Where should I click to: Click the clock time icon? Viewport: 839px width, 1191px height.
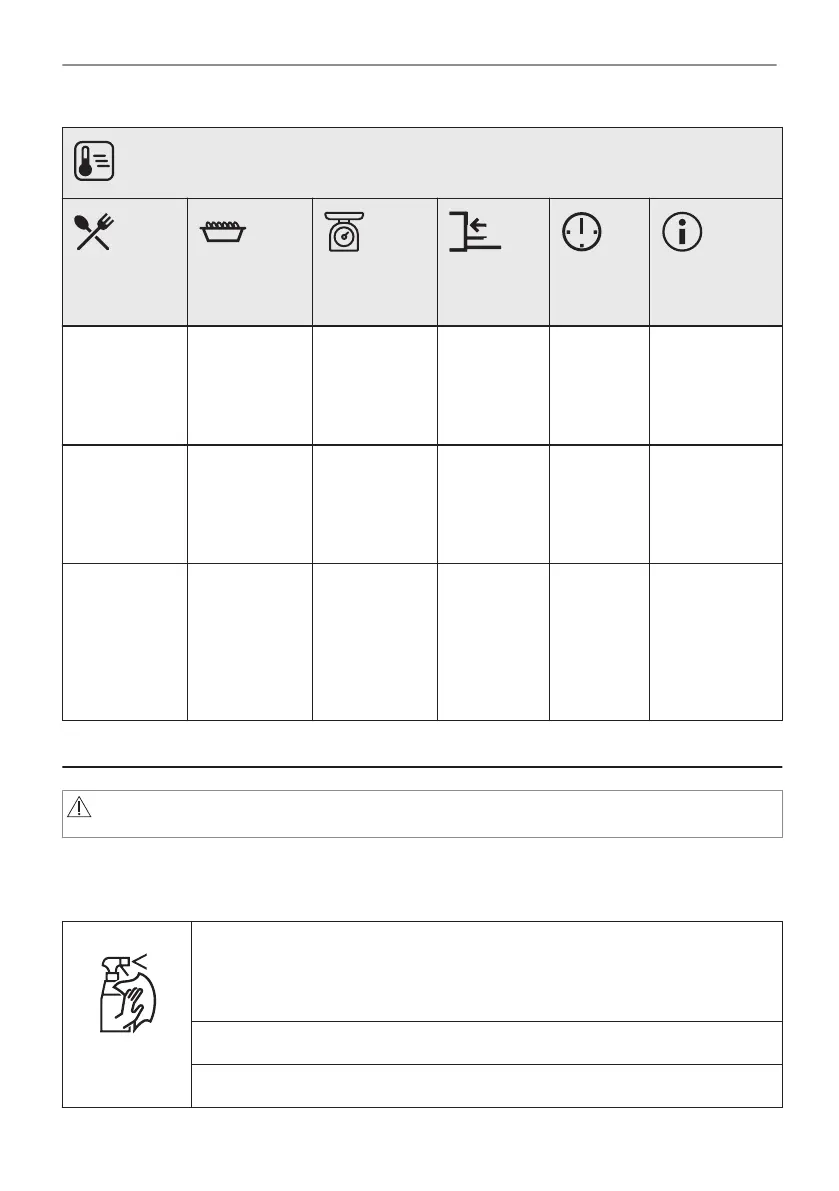pyautogui.click(x=582, y=232)
